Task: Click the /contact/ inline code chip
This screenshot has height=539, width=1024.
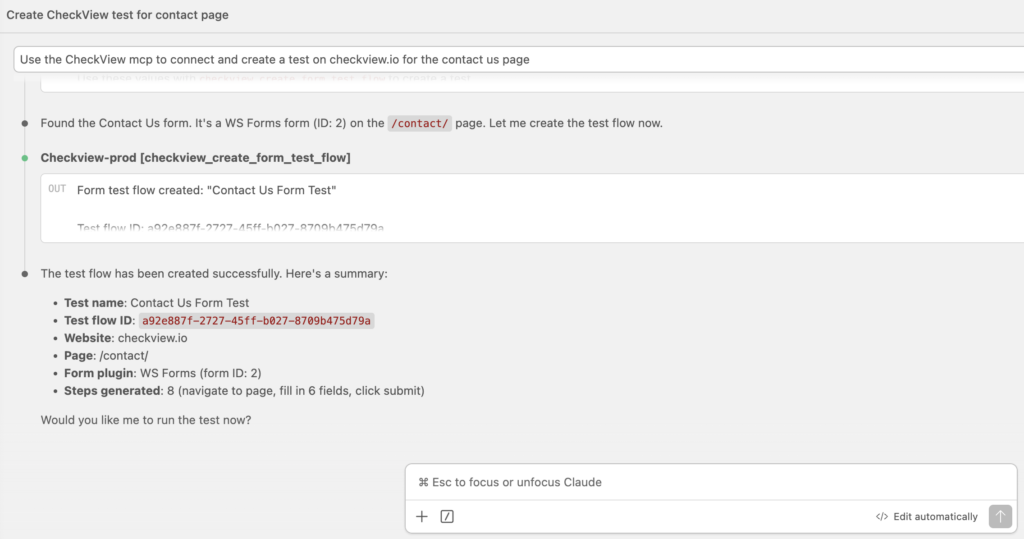Action: (x=420, y=123)
